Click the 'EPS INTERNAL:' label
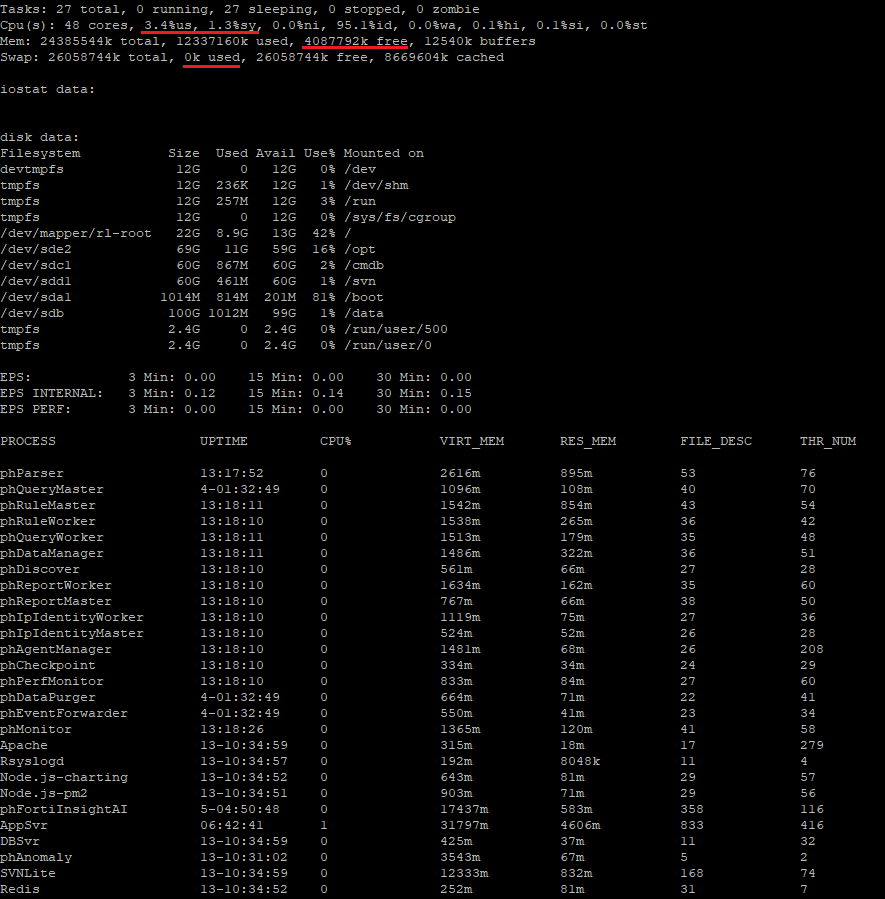 tap(52, 394)
